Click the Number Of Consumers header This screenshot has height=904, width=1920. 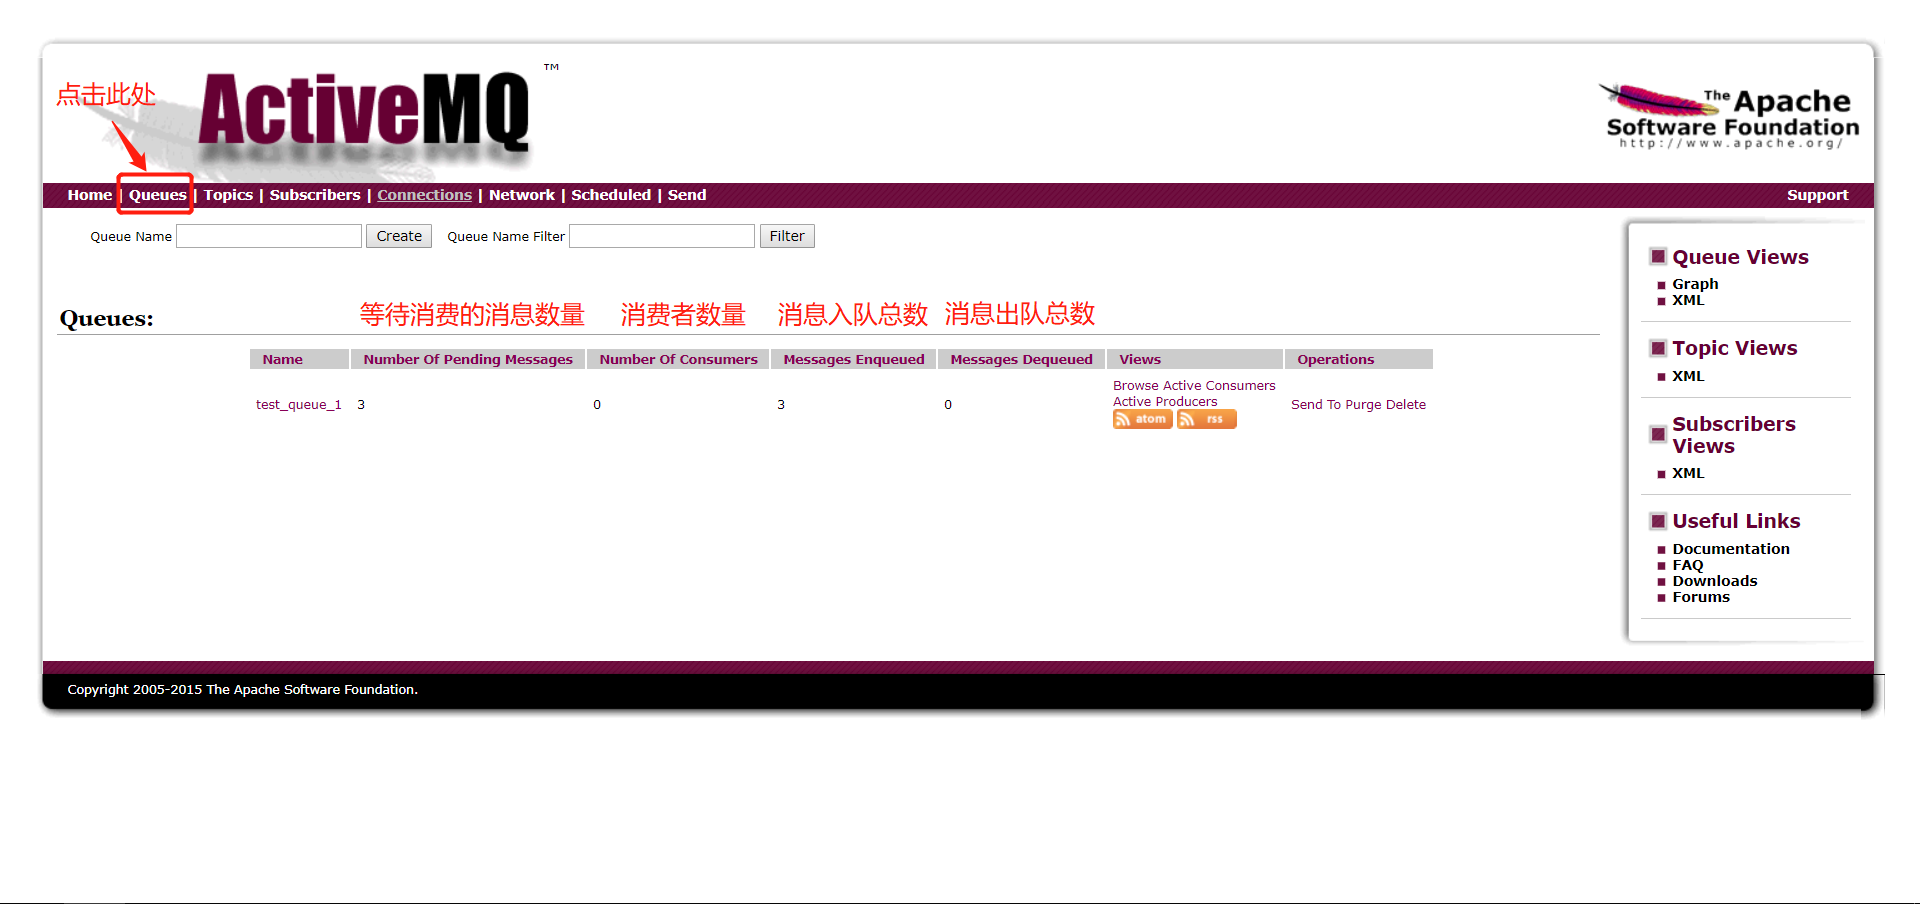point(679,359)
